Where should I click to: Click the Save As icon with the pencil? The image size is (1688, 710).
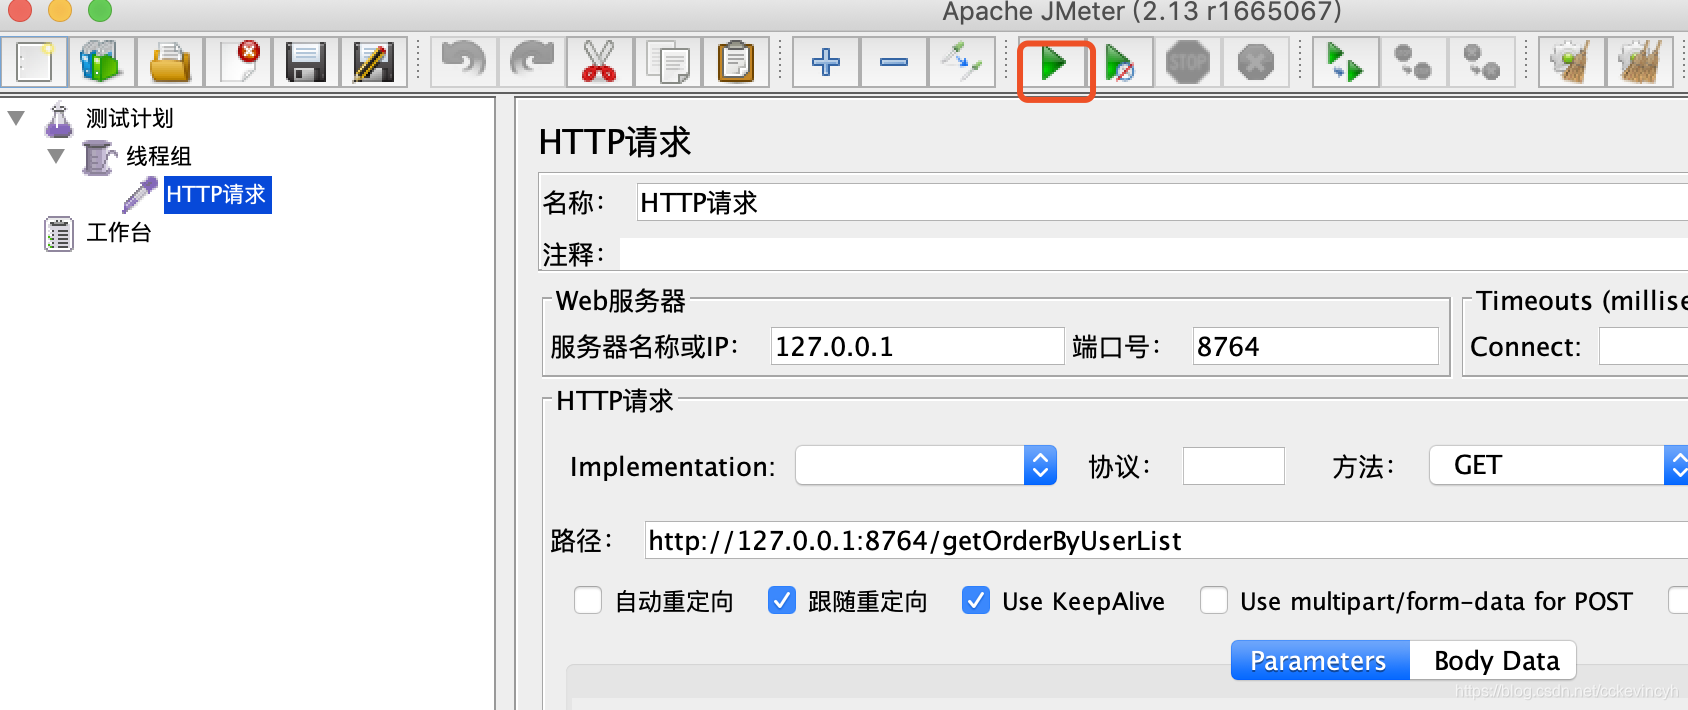tap(374, 63)
